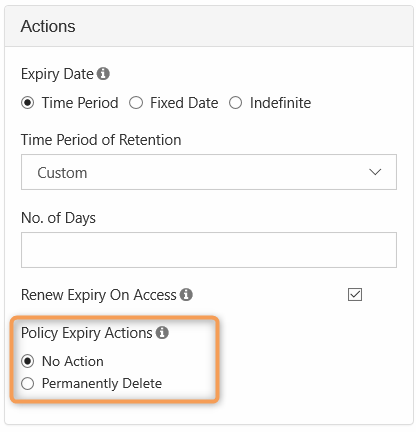The height and width of the screenshot is (432, 416).
Task: Open the Custom retention period dropdown
Action: point(209,172)
